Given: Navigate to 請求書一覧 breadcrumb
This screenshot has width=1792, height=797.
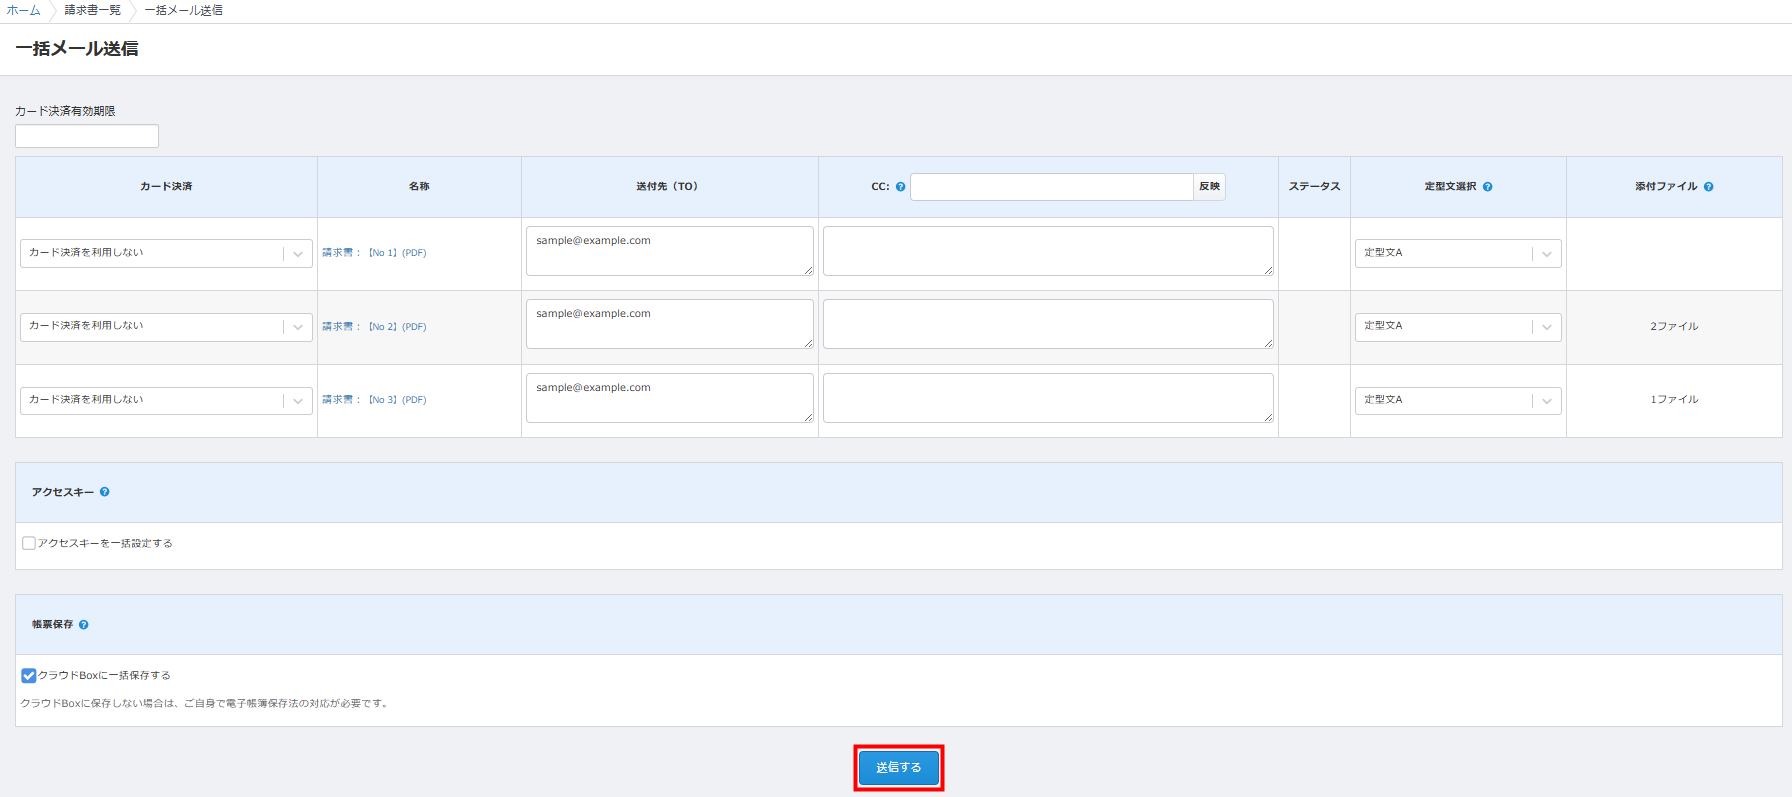Looking at the screenshot, I should pos(92,10).
